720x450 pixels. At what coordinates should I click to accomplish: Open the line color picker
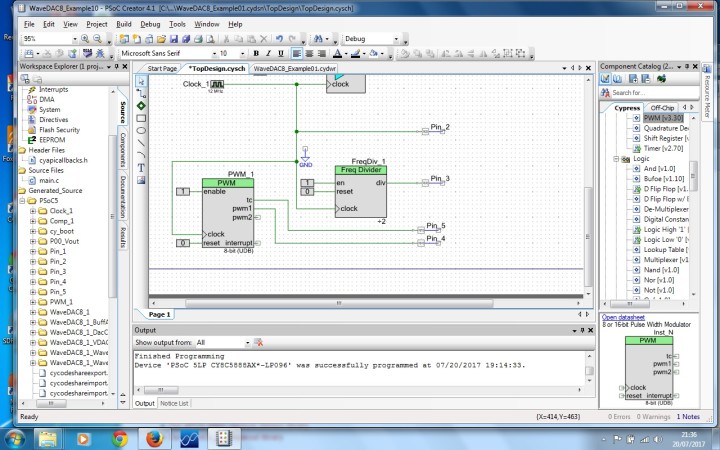(x=355, y=54)
